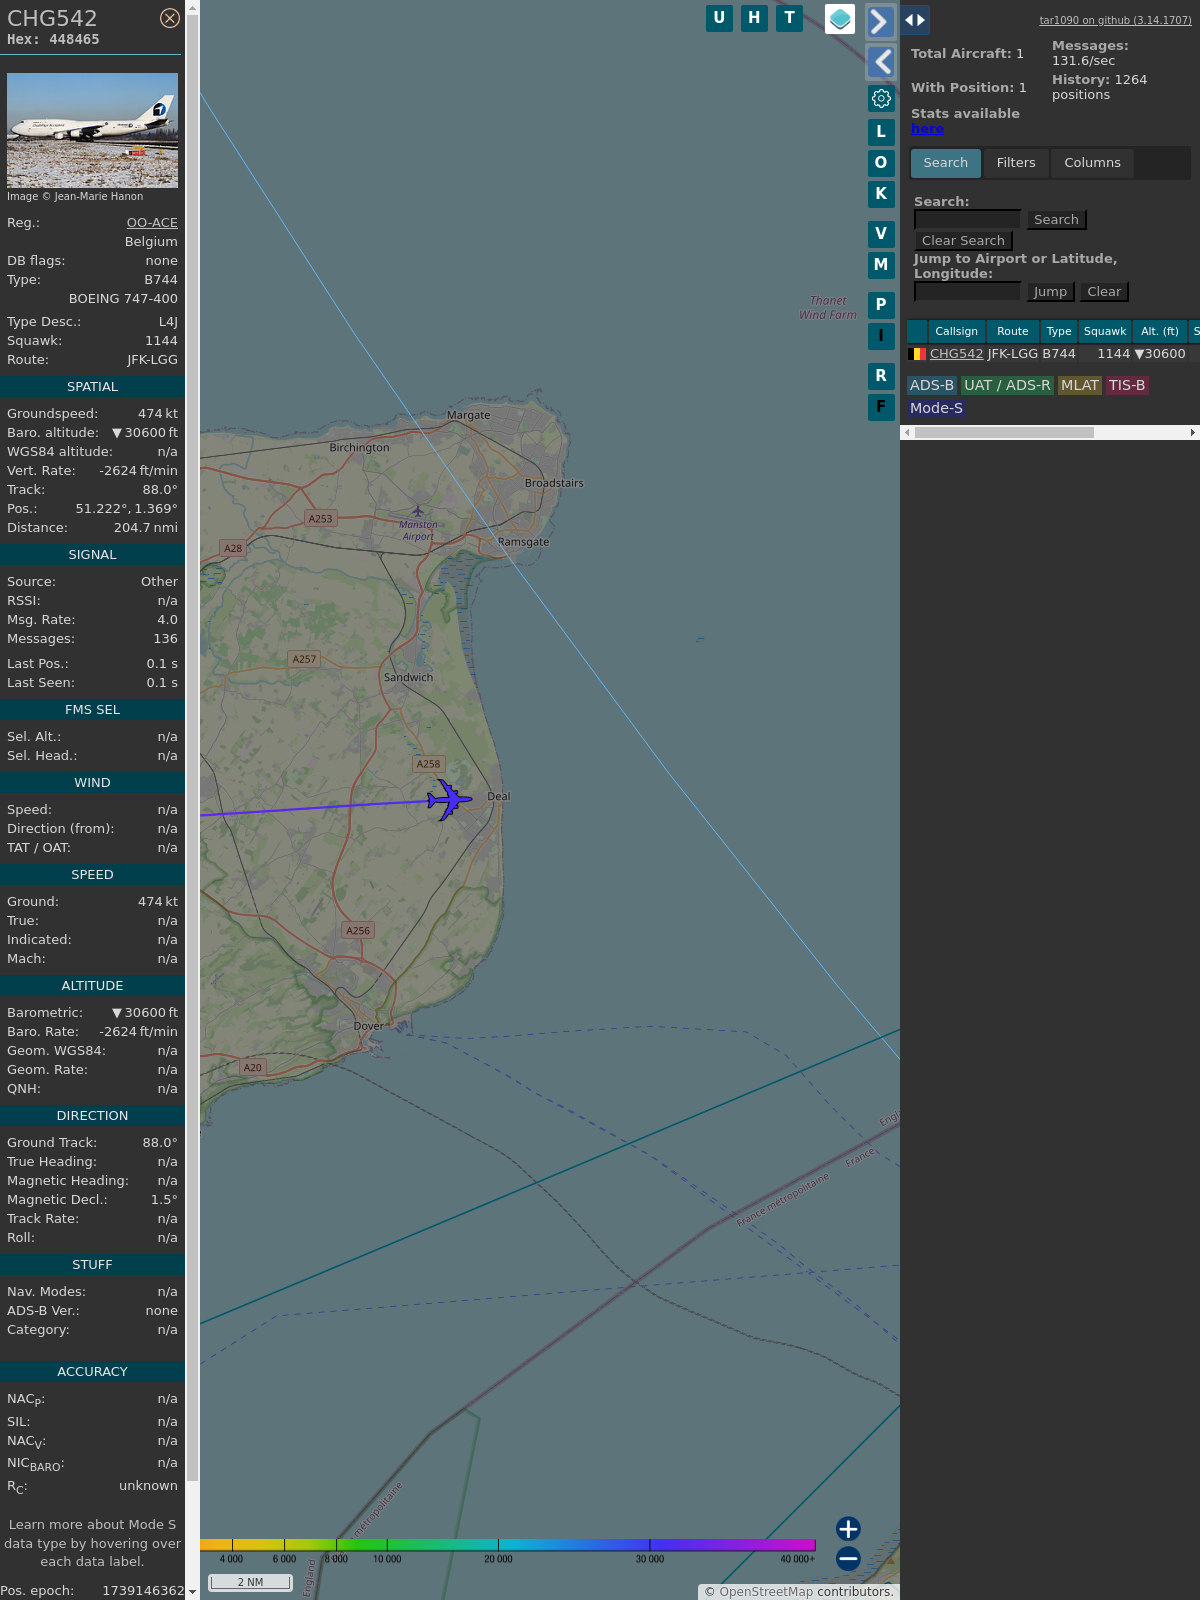Click the U button on the map toolbar
This screenshot has height=1600, width=1200.
point(719,18)
